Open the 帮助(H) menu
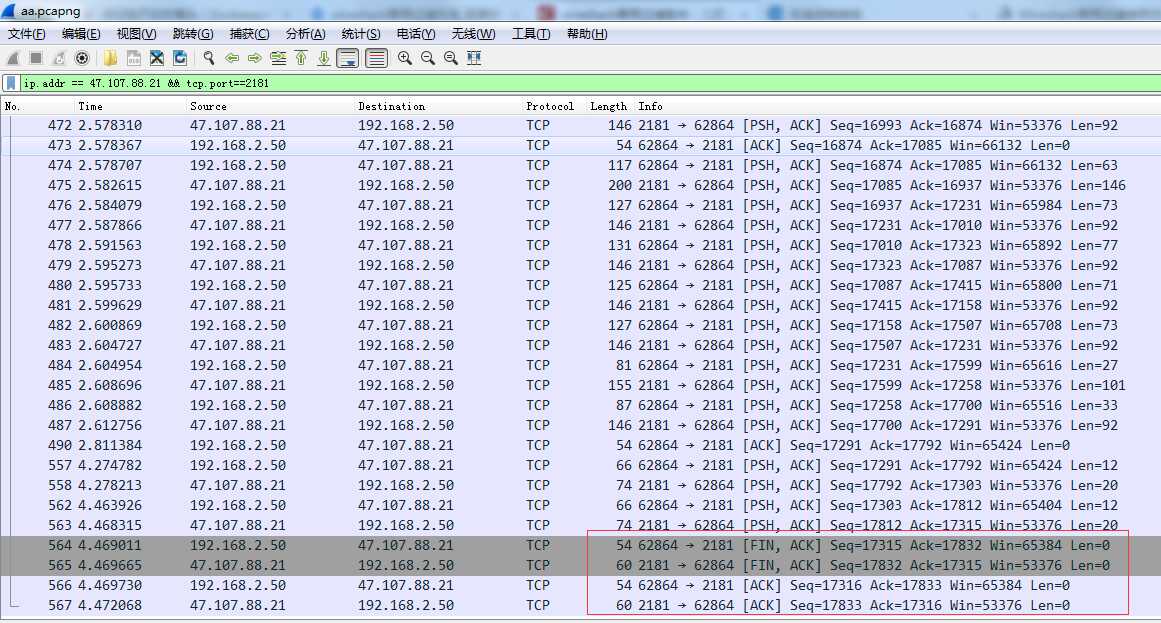 click(x=586, y=34)
